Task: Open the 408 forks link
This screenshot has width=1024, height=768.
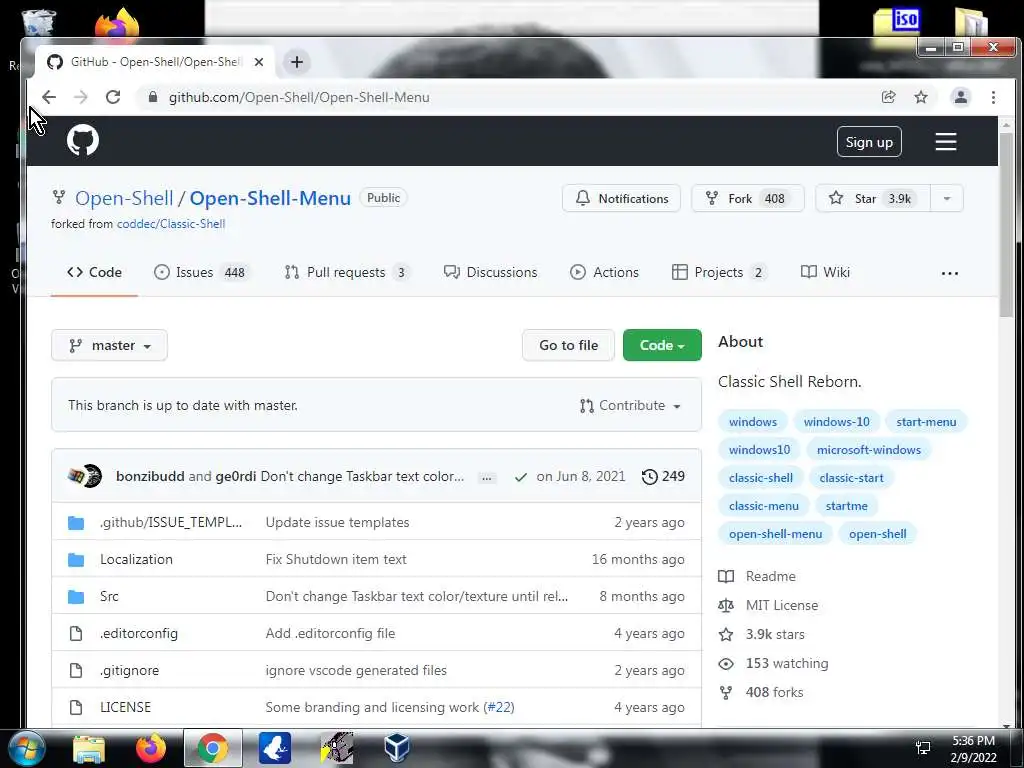Action: click(x=775, y=692)
